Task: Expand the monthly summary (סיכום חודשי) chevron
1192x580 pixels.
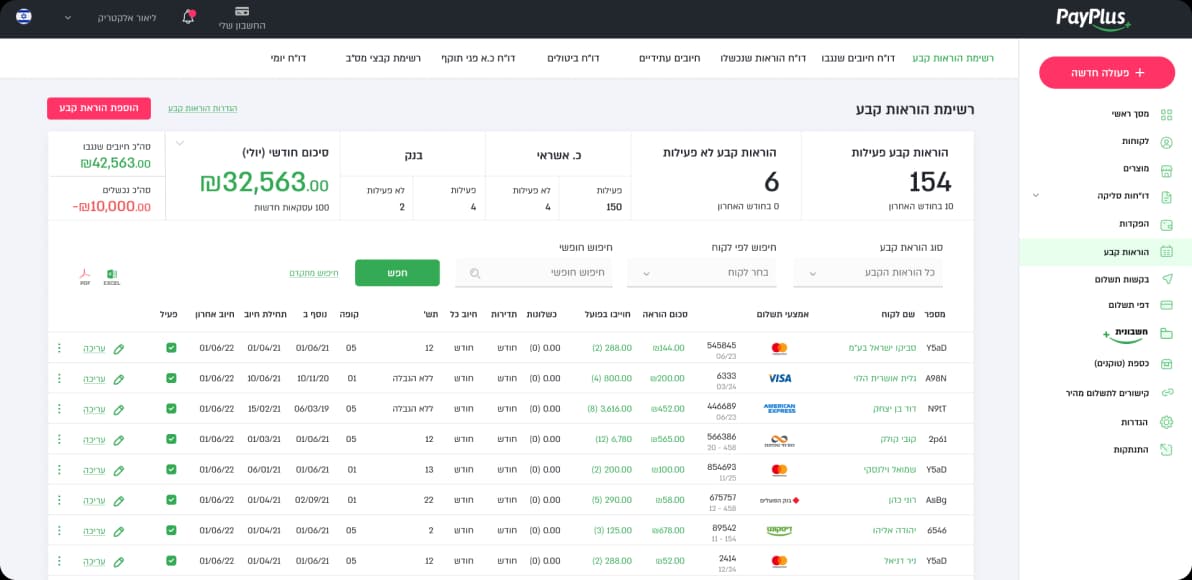Action: (x=179, y=142)
